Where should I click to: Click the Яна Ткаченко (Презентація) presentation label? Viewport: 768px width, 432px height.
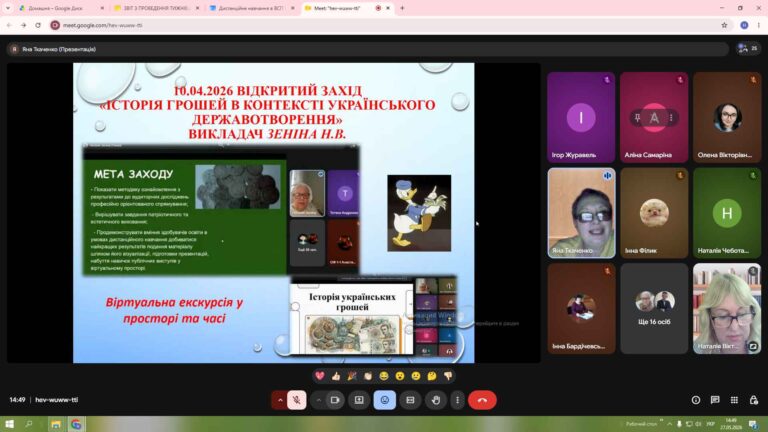coord(59,49)
